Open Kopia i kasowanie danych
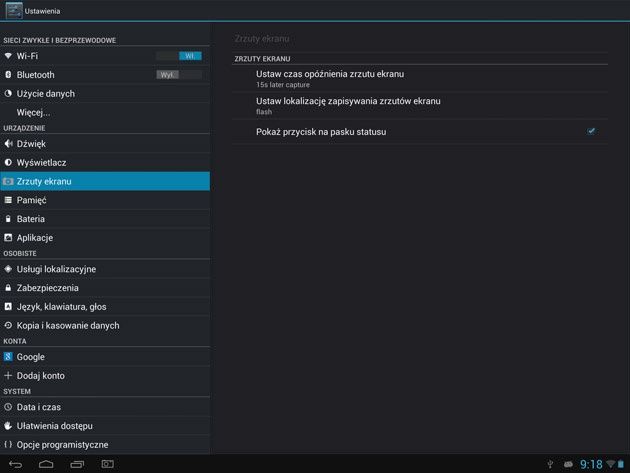This screenshot has height=473, width=630. [105, 326]
